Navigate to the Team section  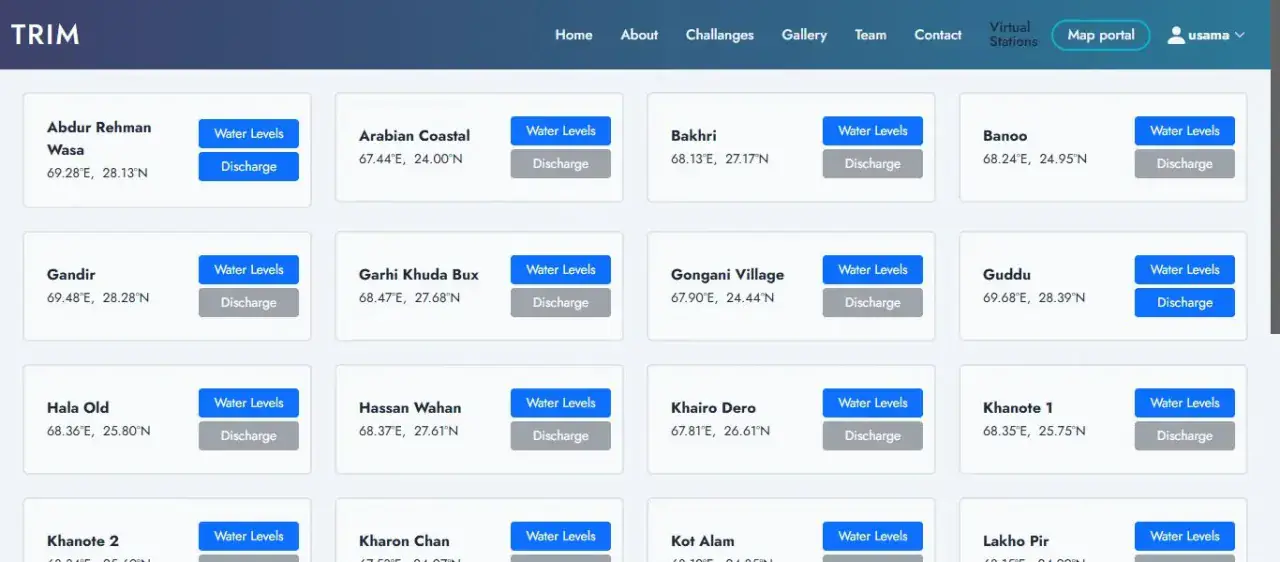coord(870,35)
